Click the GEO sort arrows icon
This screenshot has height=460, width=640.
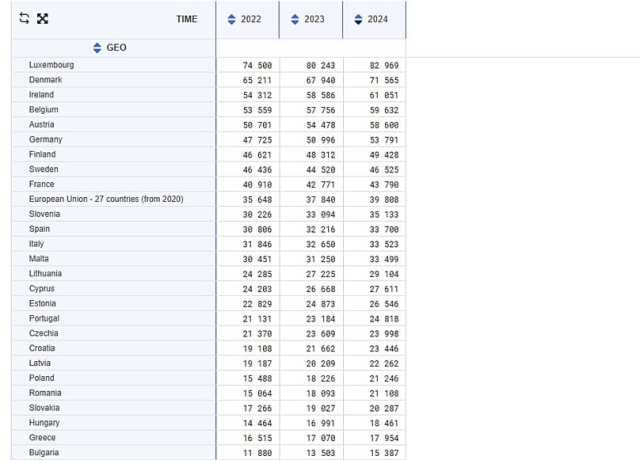coord(97,48)
